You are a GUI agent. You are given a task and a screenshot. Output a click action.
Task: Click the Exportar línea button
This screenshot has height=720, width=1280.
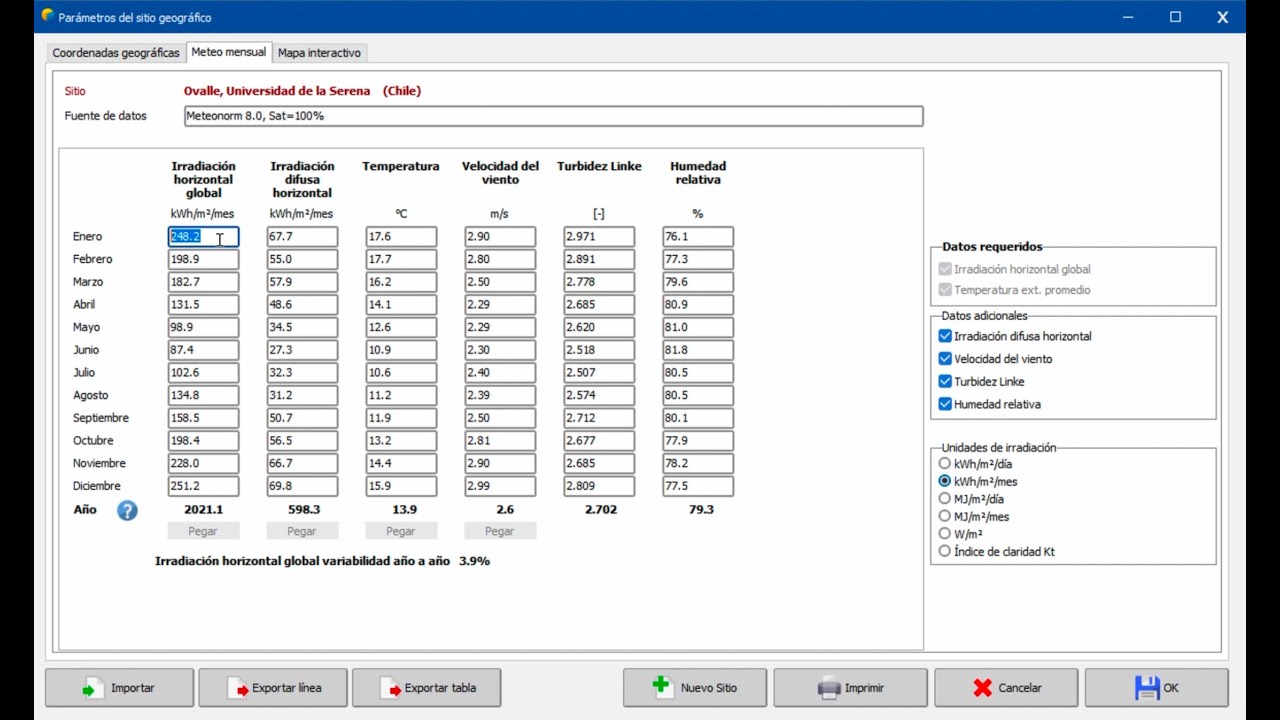(x=273, y=688)
